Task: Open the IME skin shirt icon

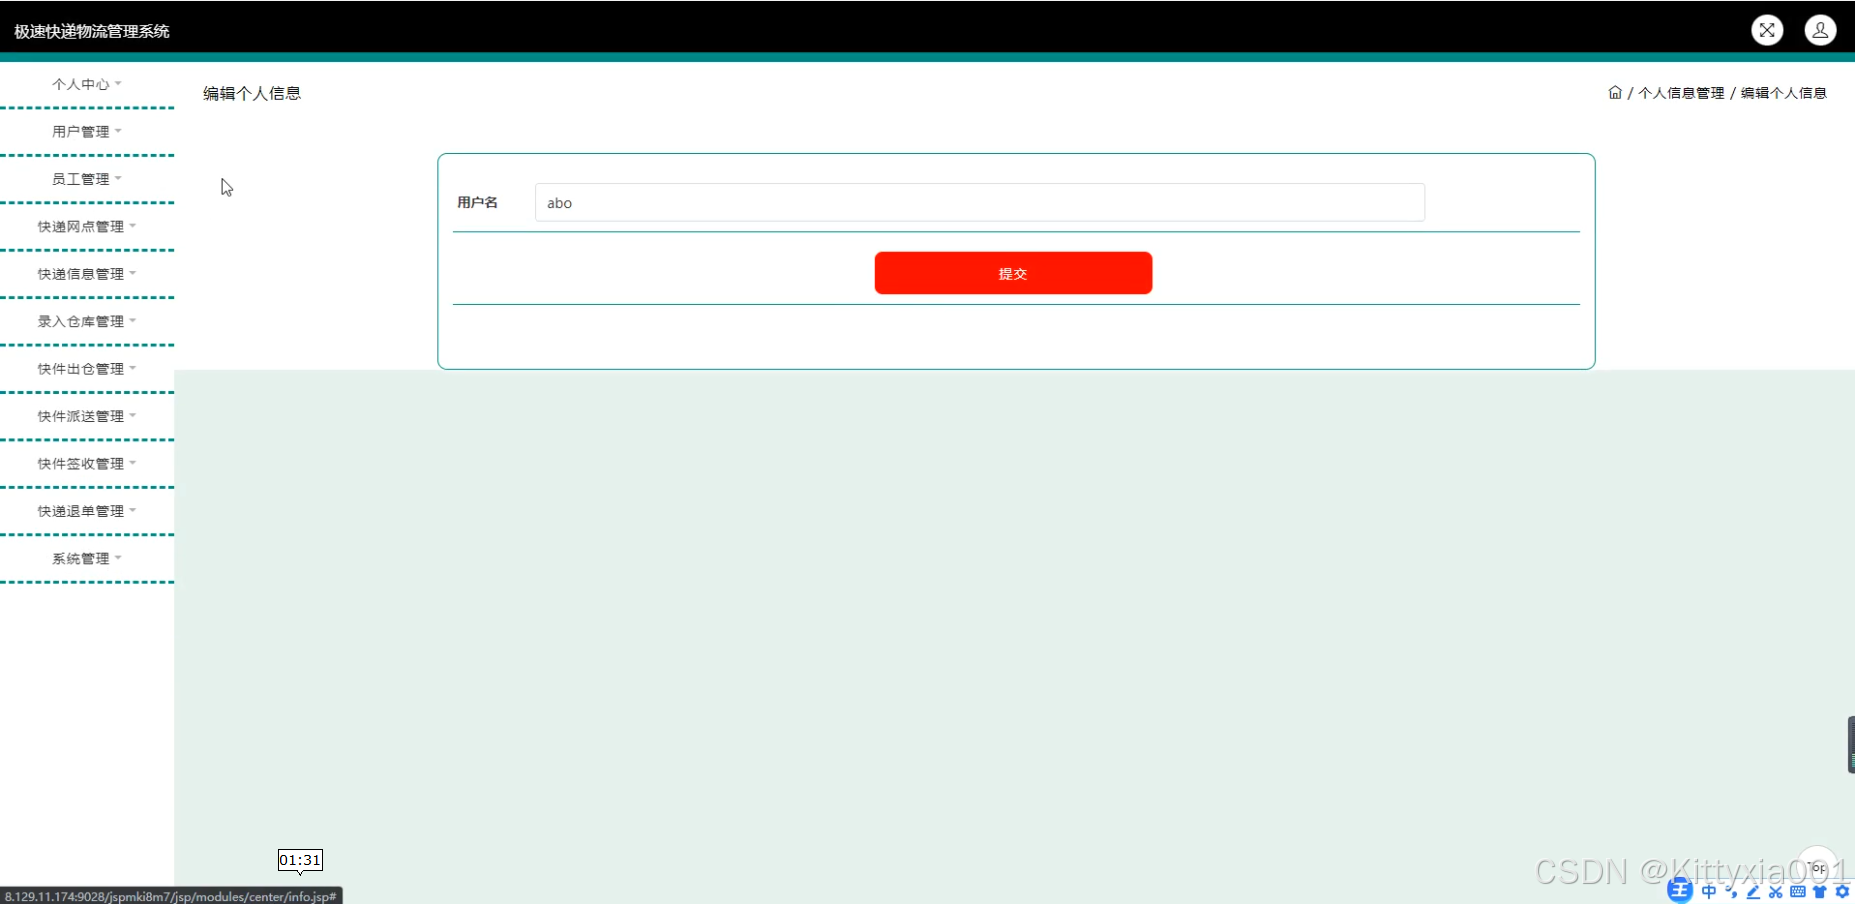Action: click(x=1820, y=892)
